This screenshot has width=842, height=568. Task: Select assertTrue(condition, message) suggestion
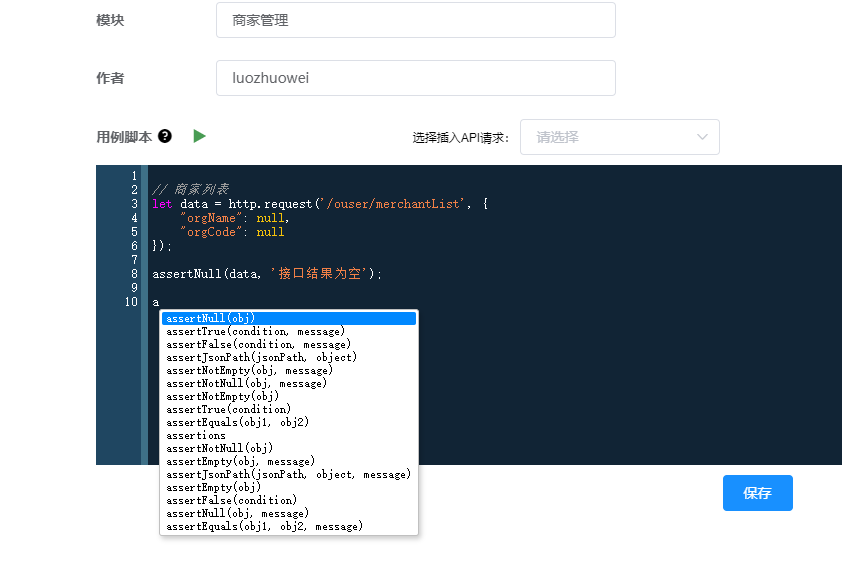[x=289, y=332]
